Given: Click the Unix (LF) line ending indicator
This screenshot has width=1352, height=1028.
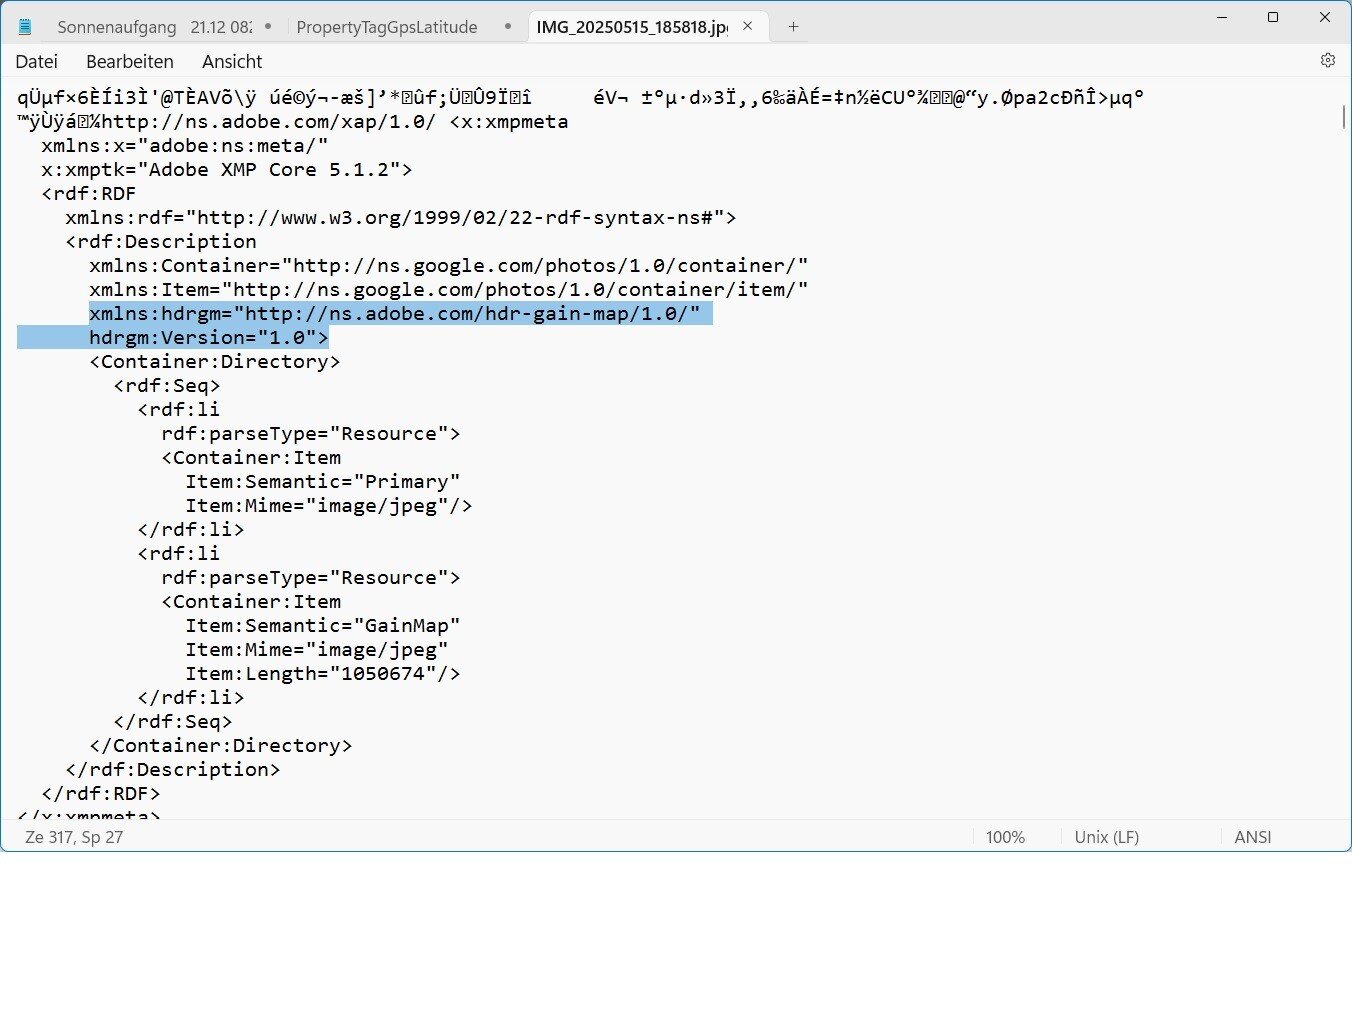Looking at the screenshot, I should click(x=1106, y=837).
